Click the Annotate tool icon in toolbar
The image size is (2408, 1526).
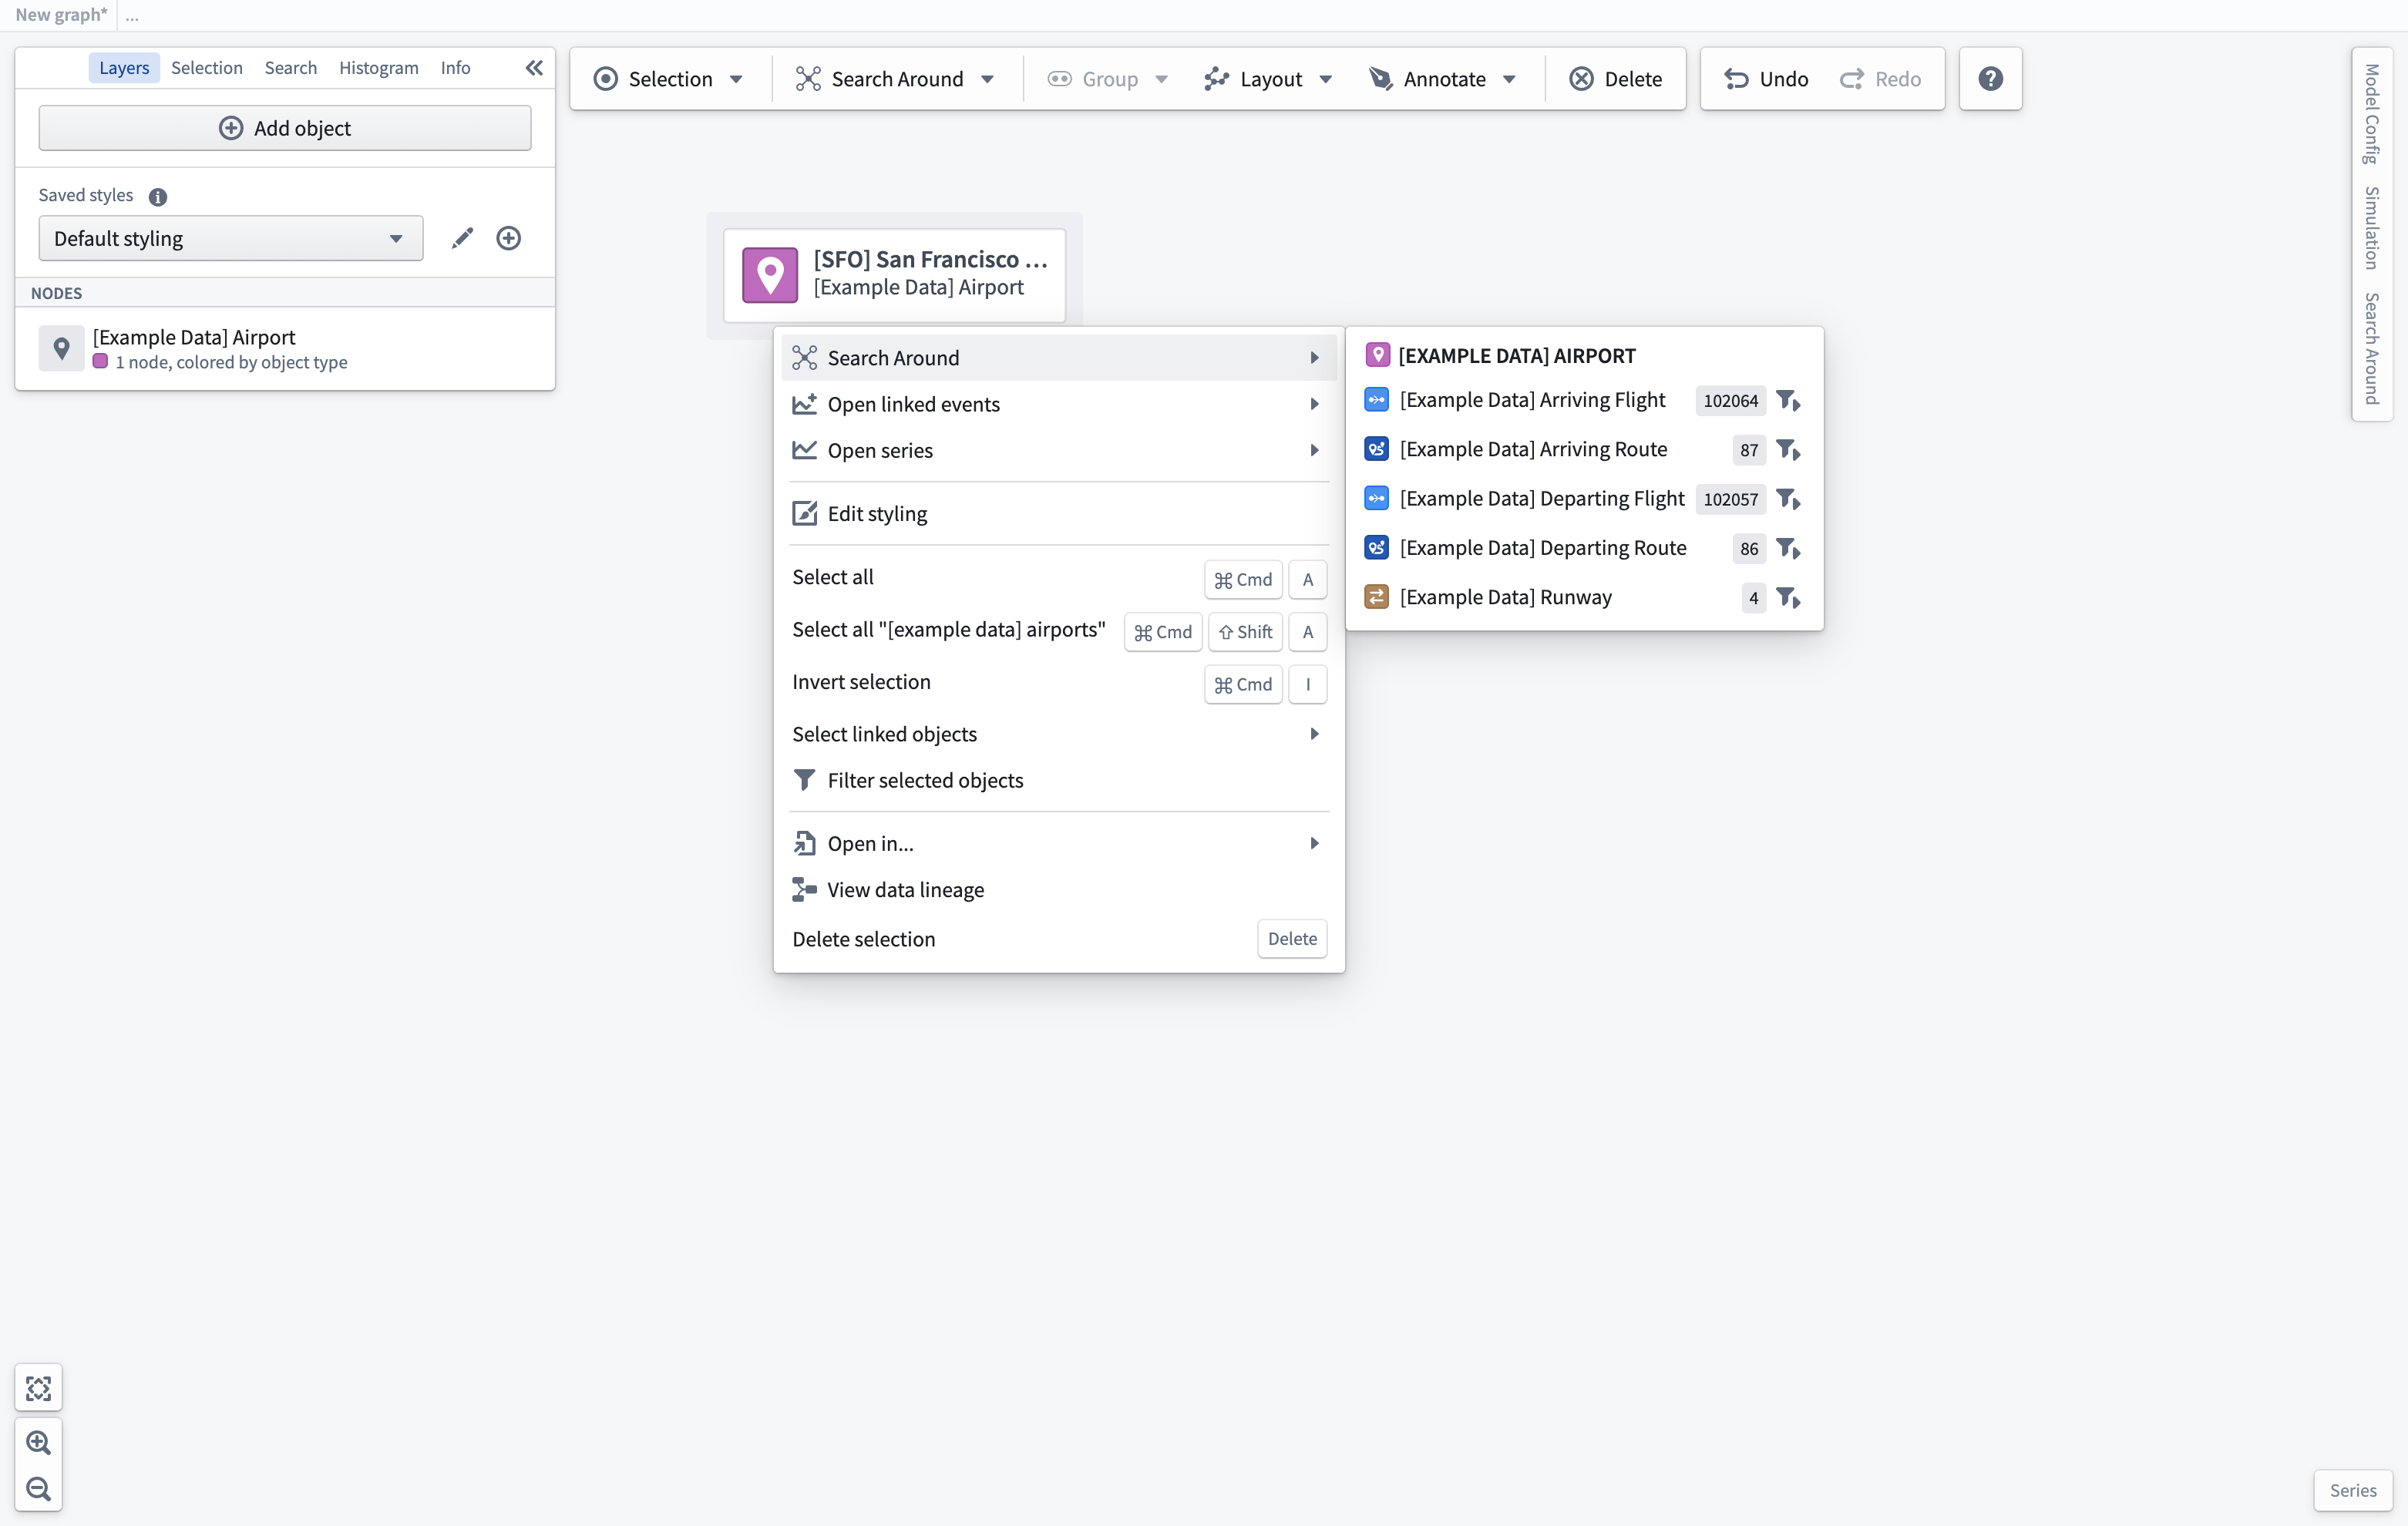1381,79
